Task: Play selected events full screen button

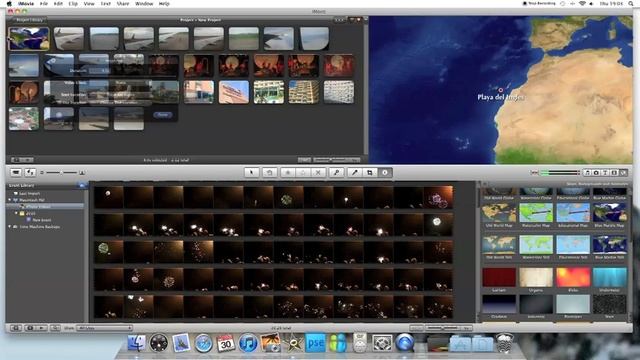Action: (30, 328)
